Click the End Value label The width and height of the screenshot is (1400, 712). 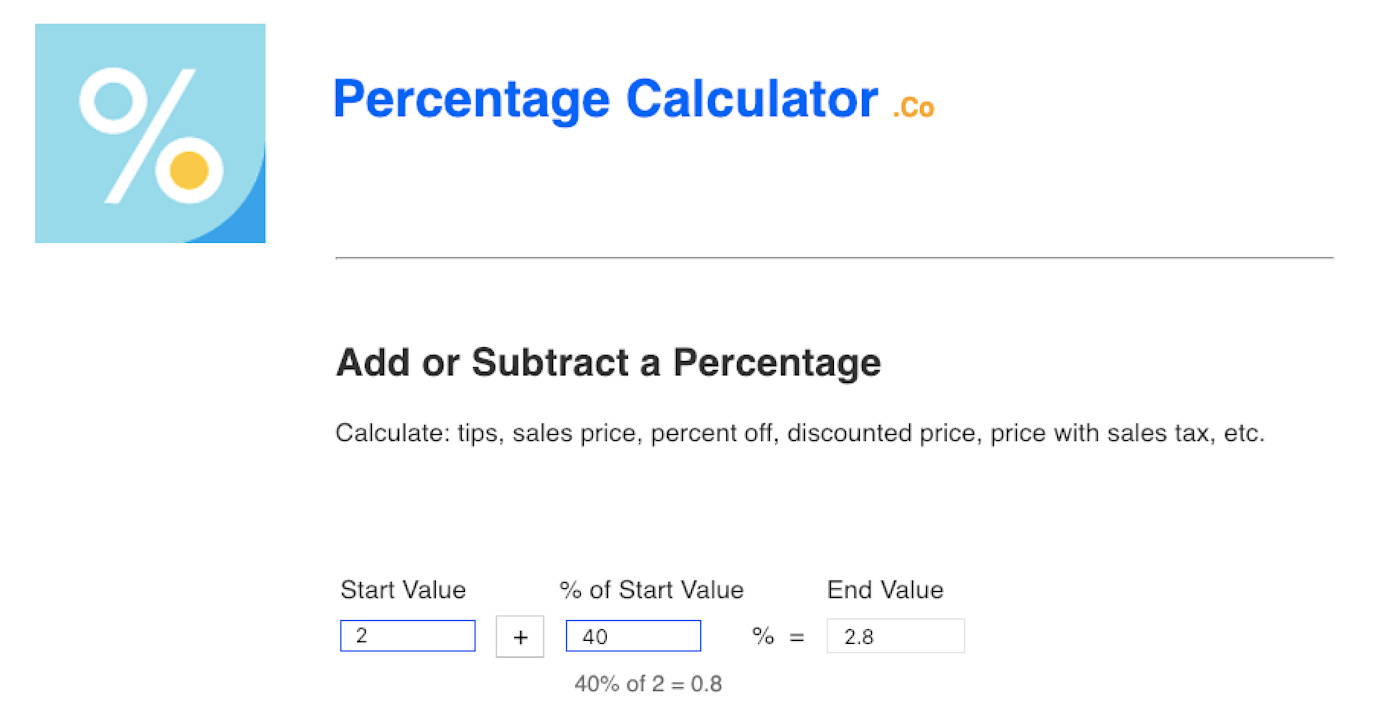(x=885, y=590)
